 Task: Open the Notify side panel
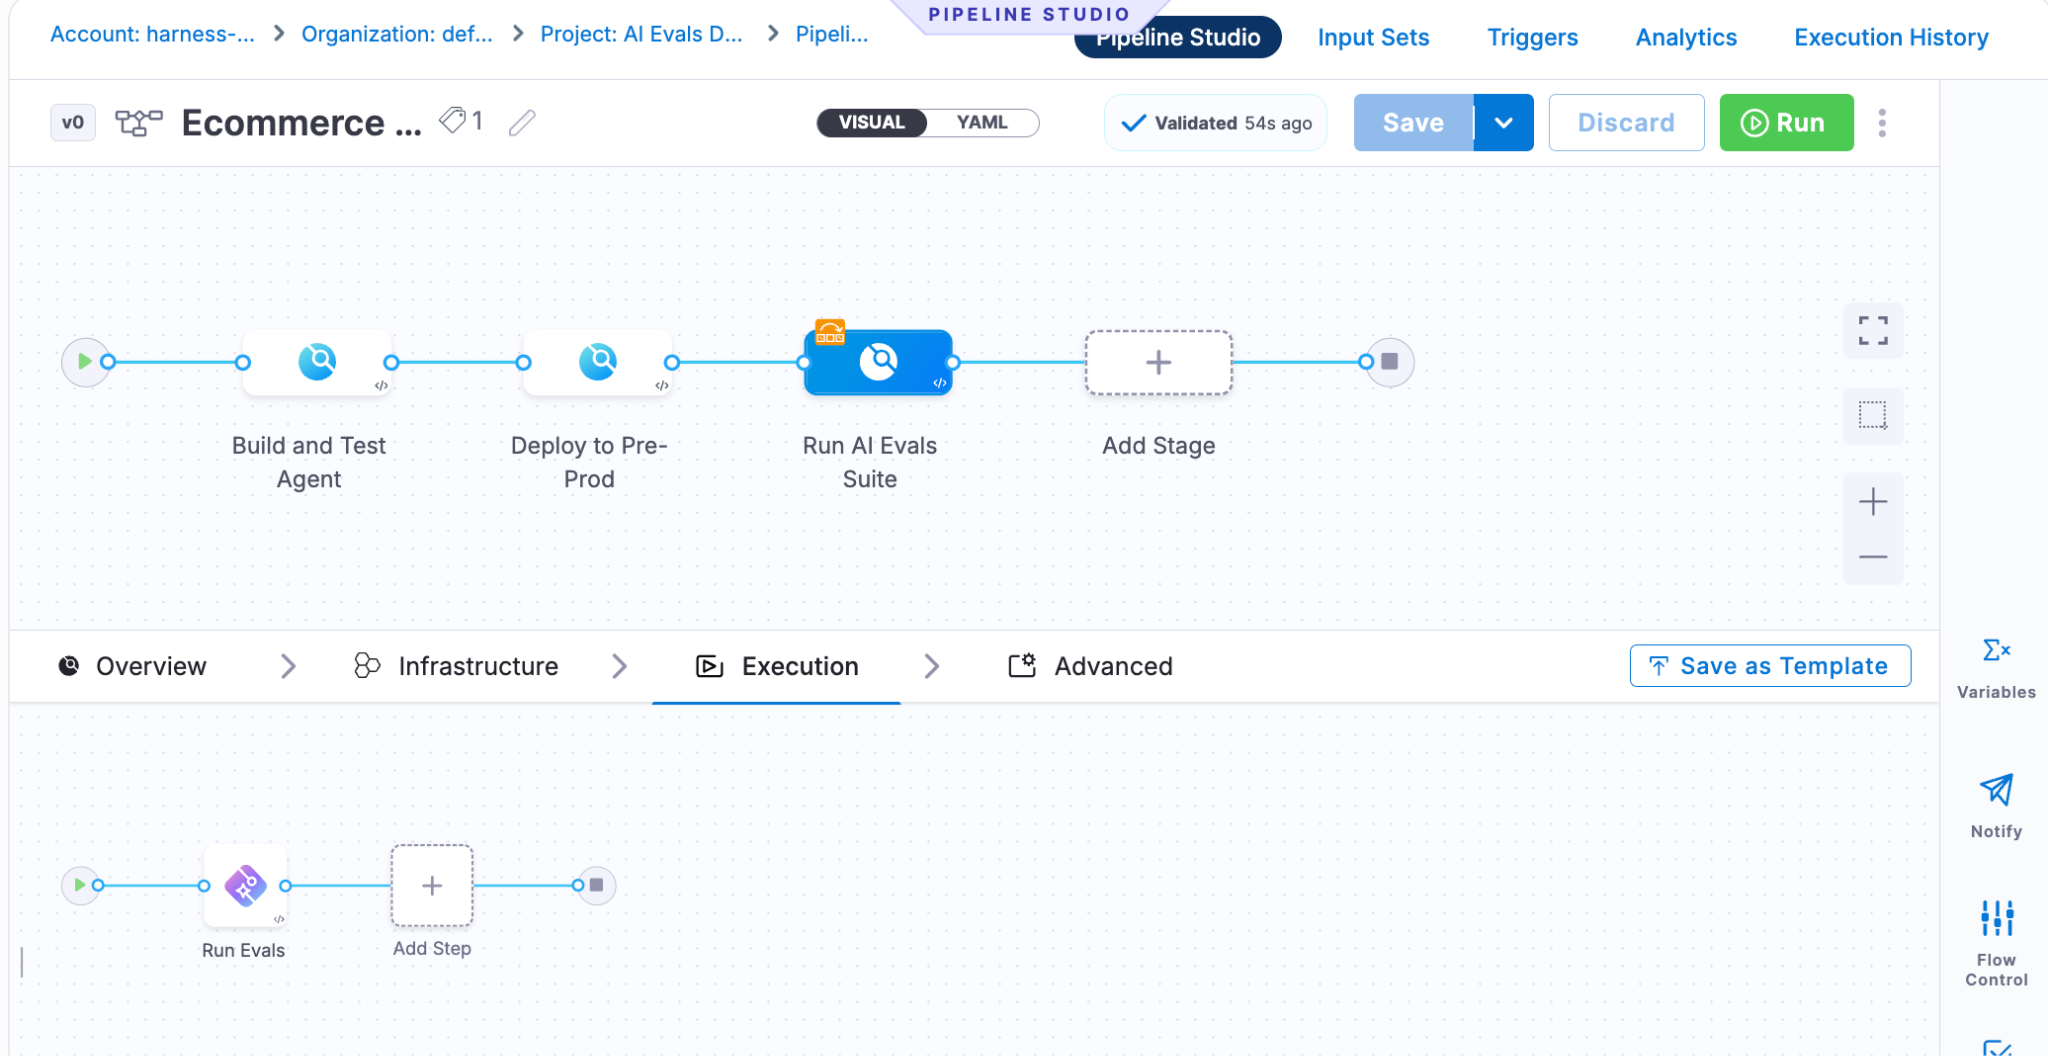pyautogui.click(x=1996, y=806)
